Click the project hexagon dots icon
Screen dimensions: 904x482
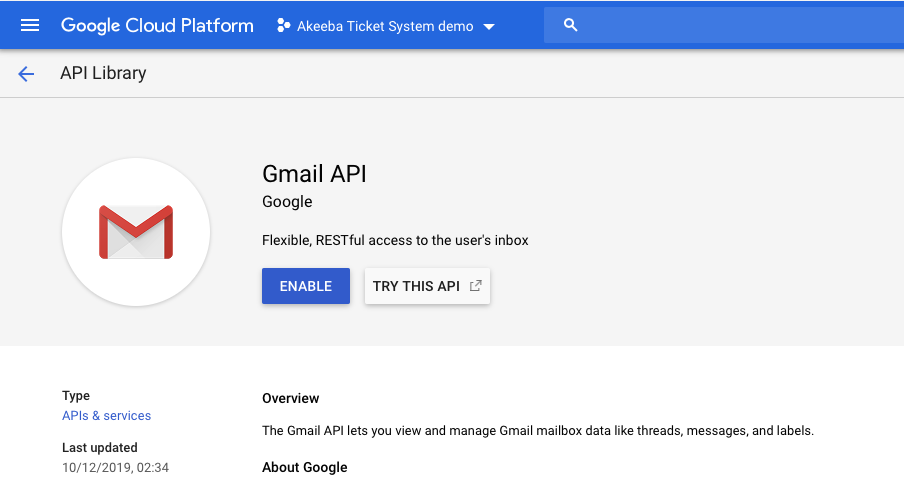[x=284, y=25]
